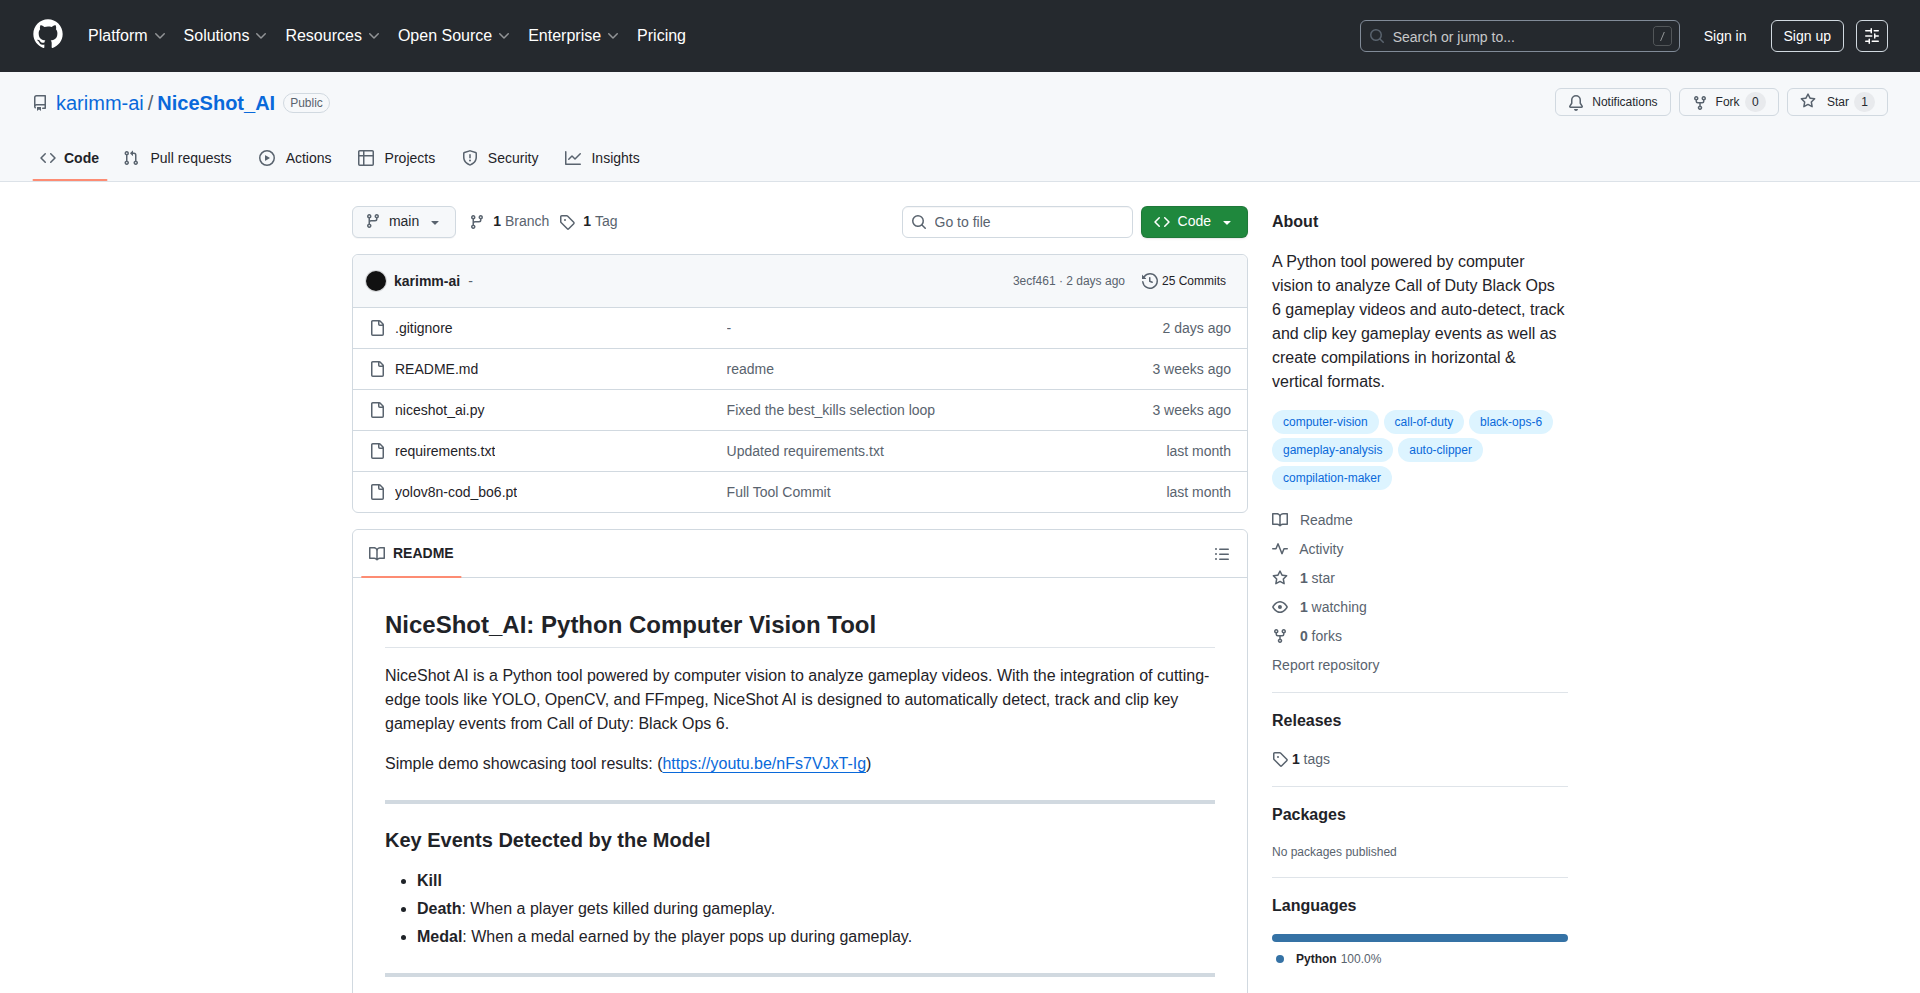Open the niceshot_ai.py file
The image size is (1920, 993).
tap(439, 410)
